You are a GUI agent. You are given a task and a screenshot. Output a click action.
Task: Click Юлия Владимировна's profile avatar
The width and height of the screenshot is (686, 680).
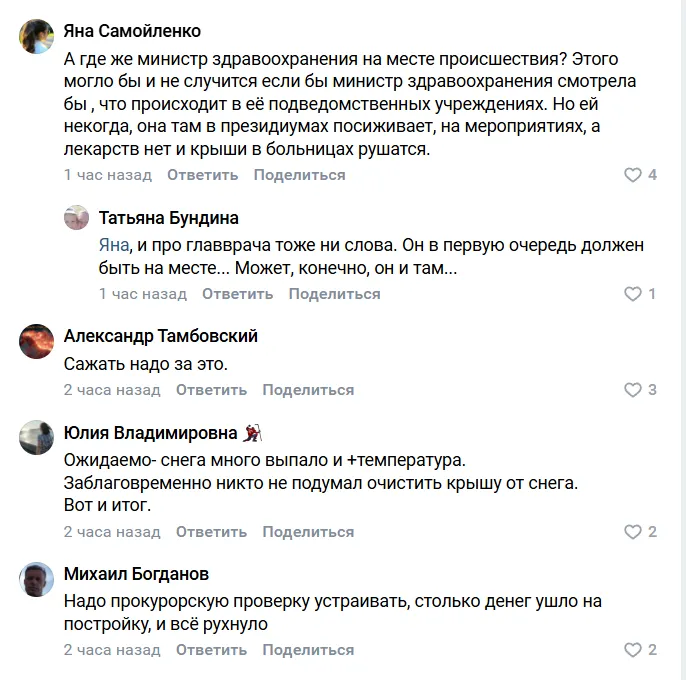click(37, 438)
